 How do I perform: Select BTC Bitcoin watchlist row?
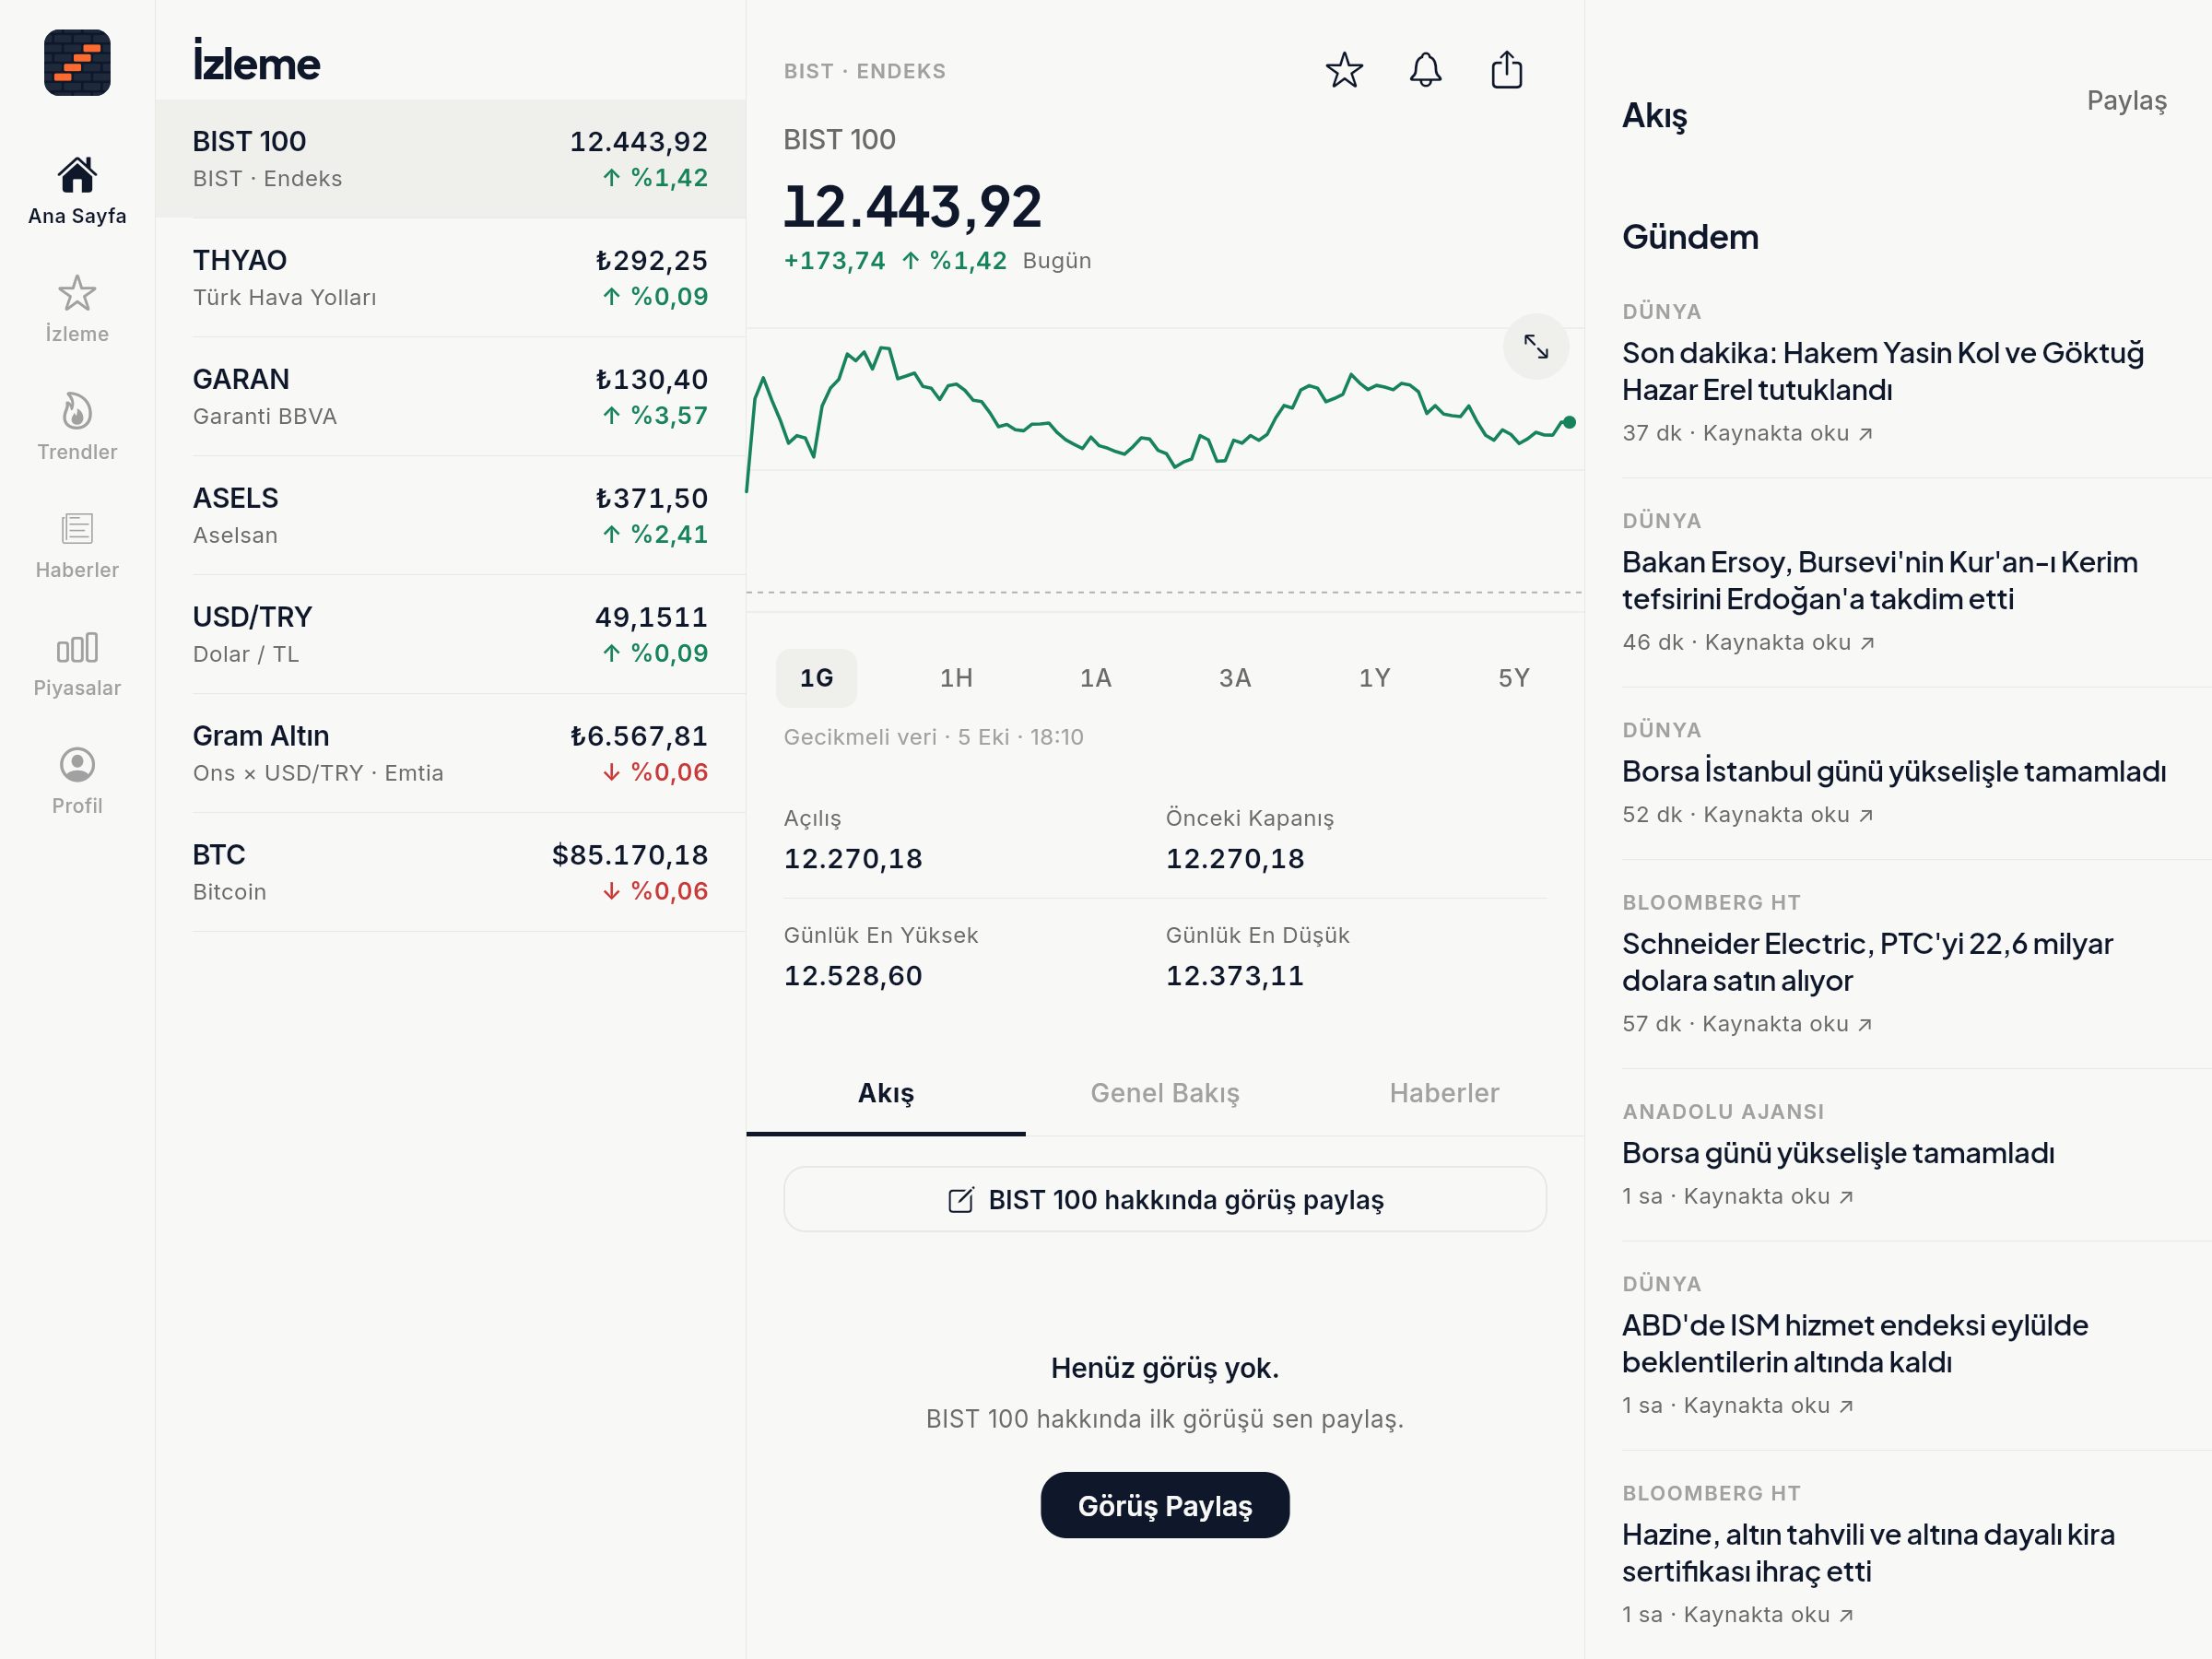tap(450, 873)
